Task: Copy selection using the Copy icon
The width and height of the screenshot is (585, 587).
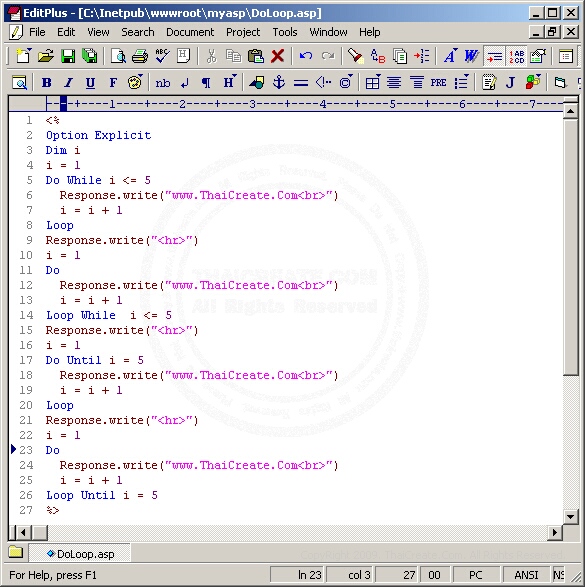Action: (233, 56)
